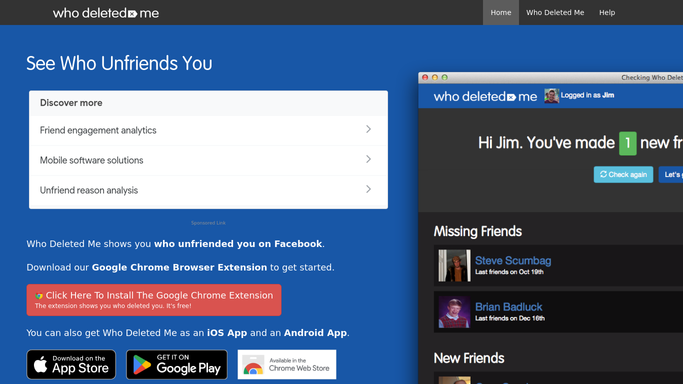Screen dimensions: 683x384
Task: Click the green new friends count badge
Action: 628,143
